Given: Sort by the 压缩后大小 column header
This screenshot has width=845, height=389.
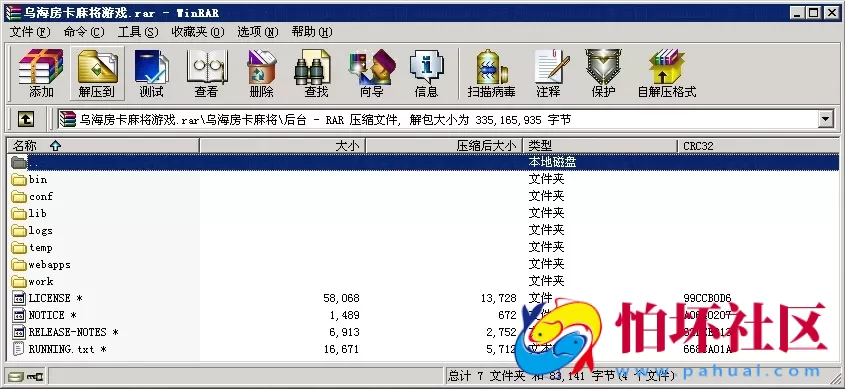Looking at the screenshot, I should tap(444, 146).
